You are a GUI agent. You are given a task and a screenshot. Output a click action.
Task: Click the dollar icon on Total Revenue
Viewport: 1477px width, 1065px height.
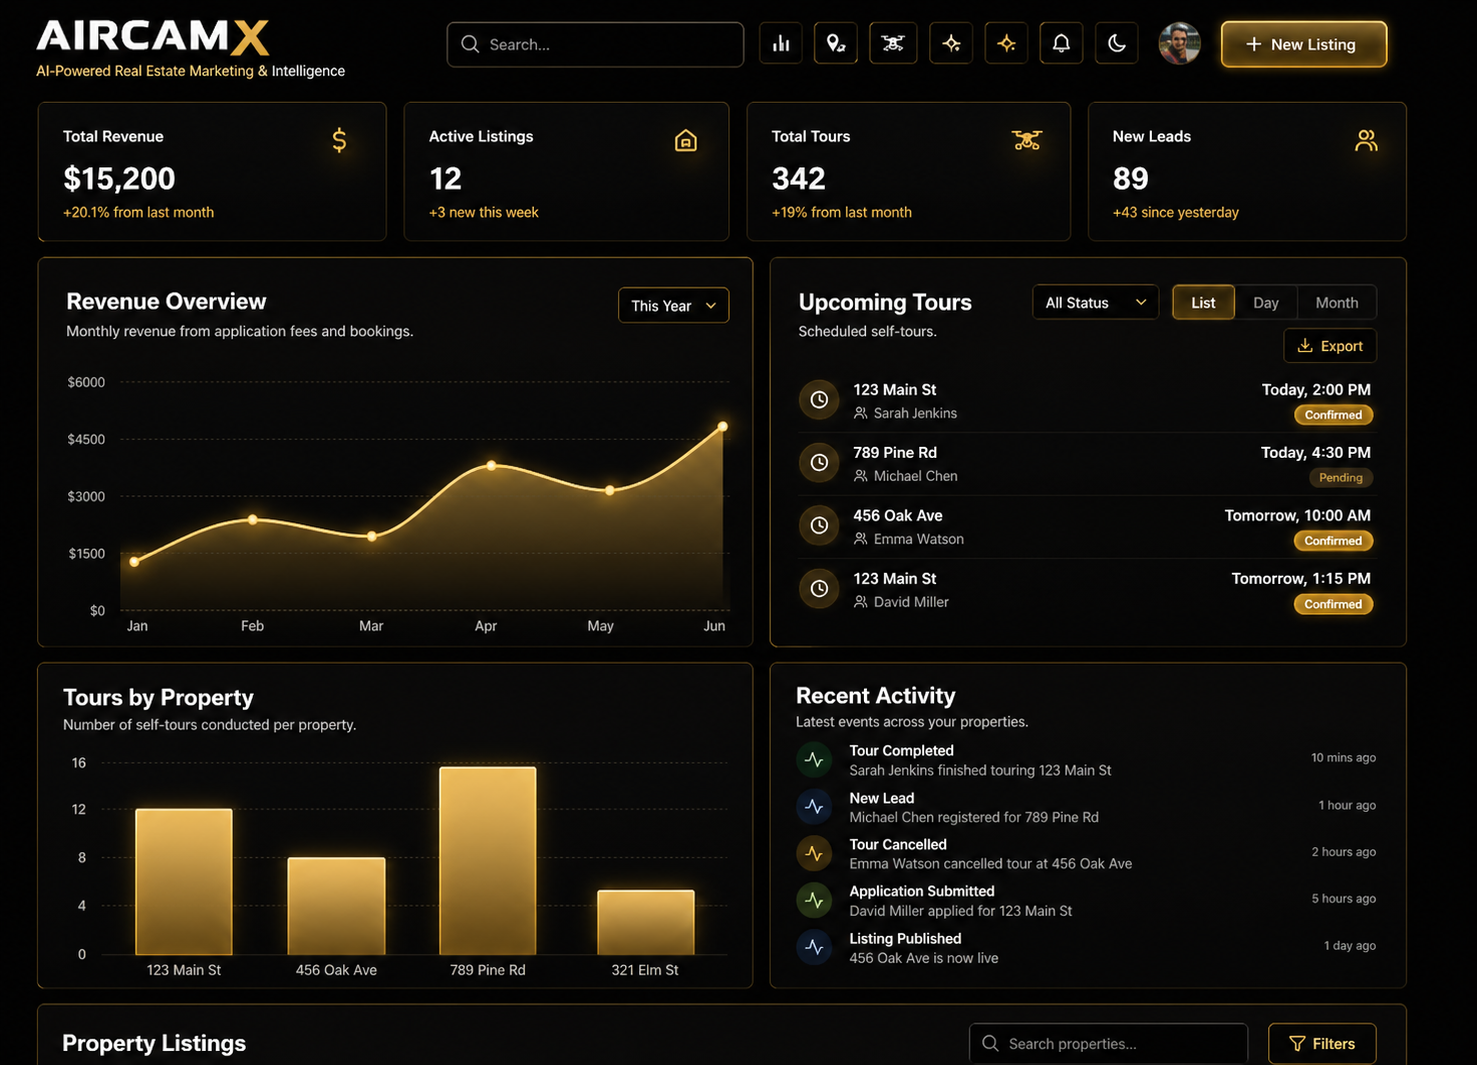340,140
